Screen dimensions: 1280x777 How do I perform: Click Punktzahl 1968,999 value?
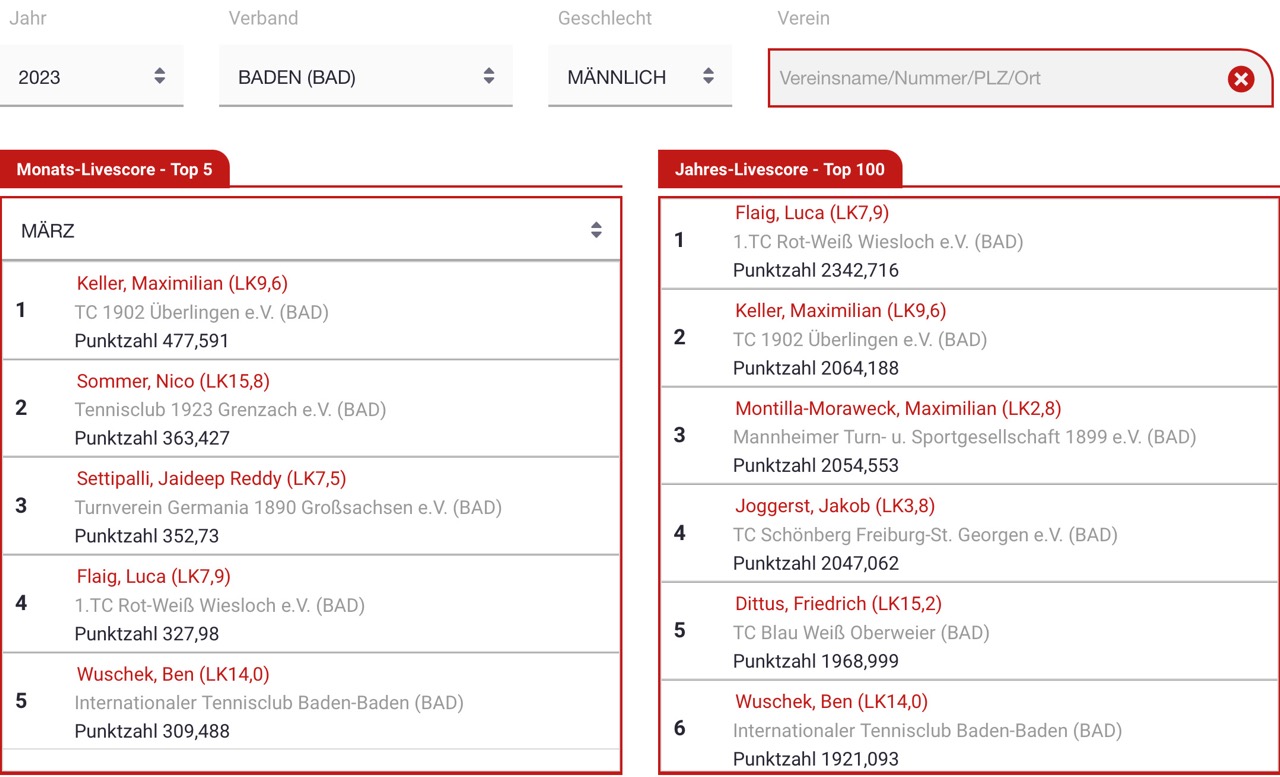(x=816, y=661)
